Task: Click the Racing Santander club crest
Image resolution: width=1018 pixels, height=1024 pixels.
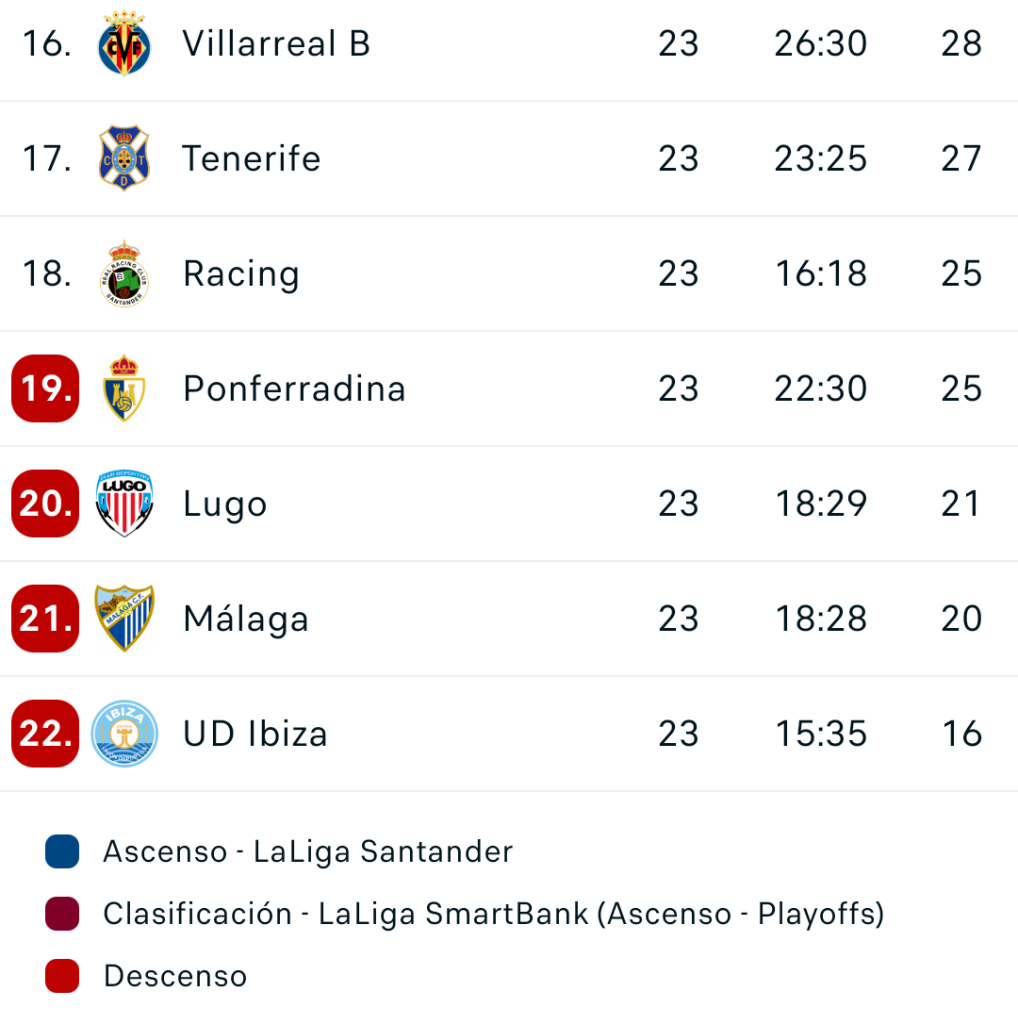Action: [124, 274]
